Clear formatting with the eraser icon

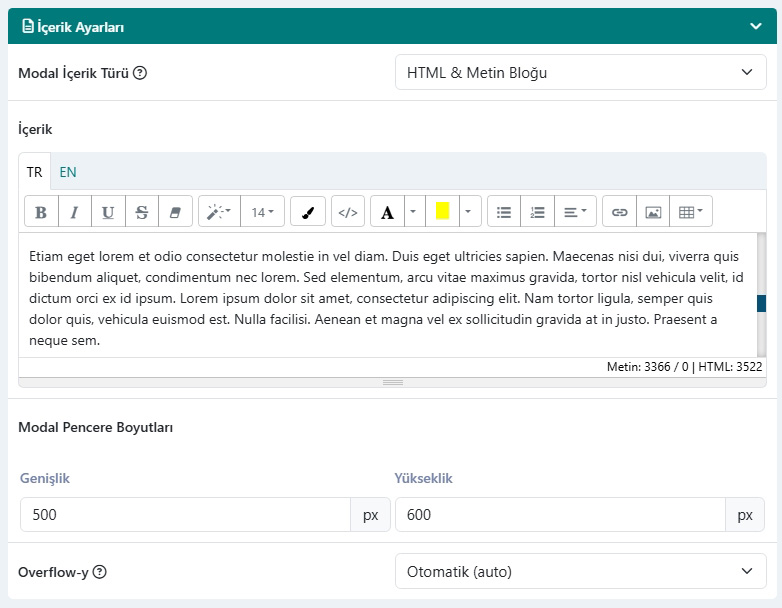175,212
